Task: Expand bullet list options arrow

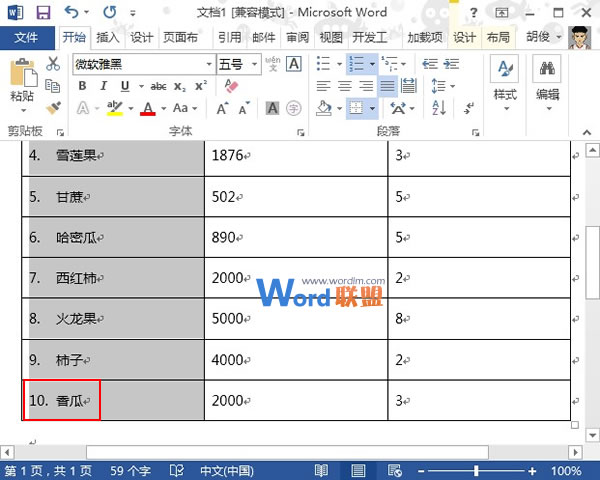Action: (x=339, y=64)
